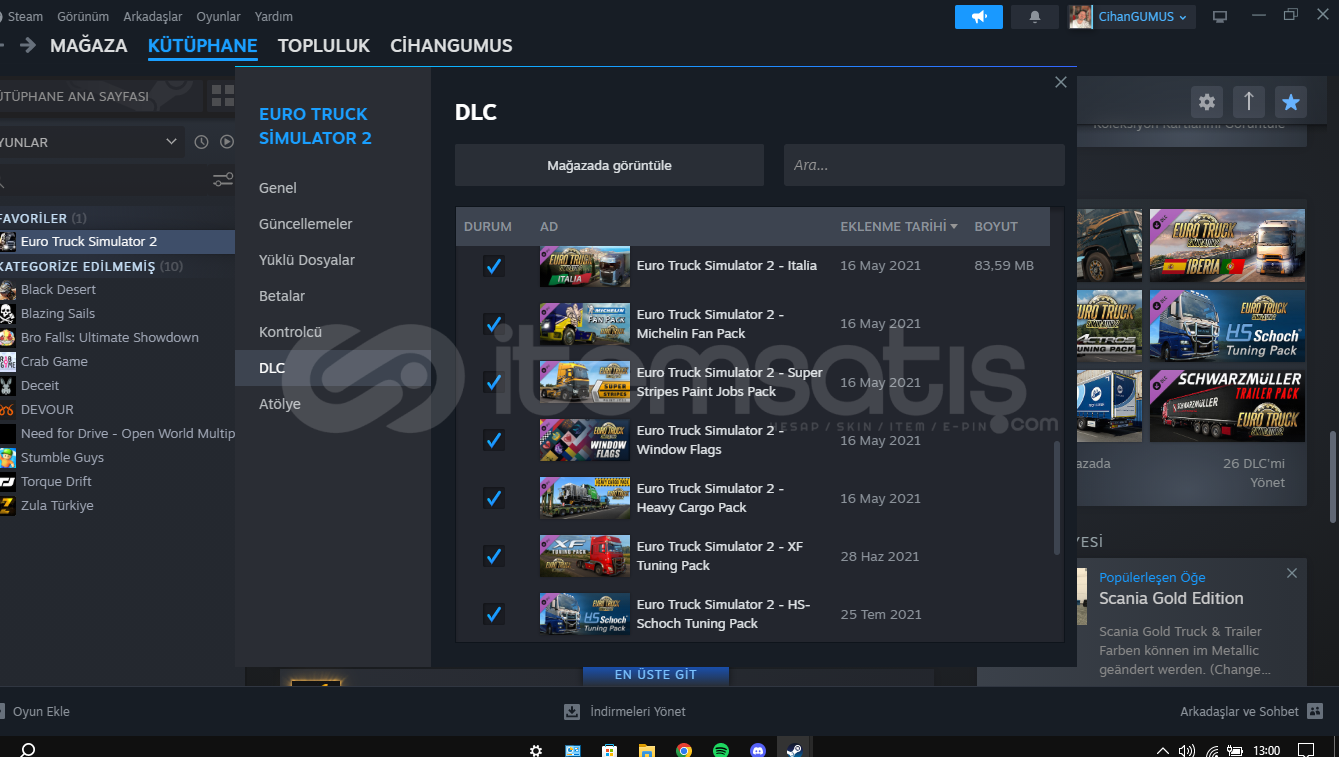Click the Steam taskbar icon
Screen dimensions: 1339x757
pos(794,749)
